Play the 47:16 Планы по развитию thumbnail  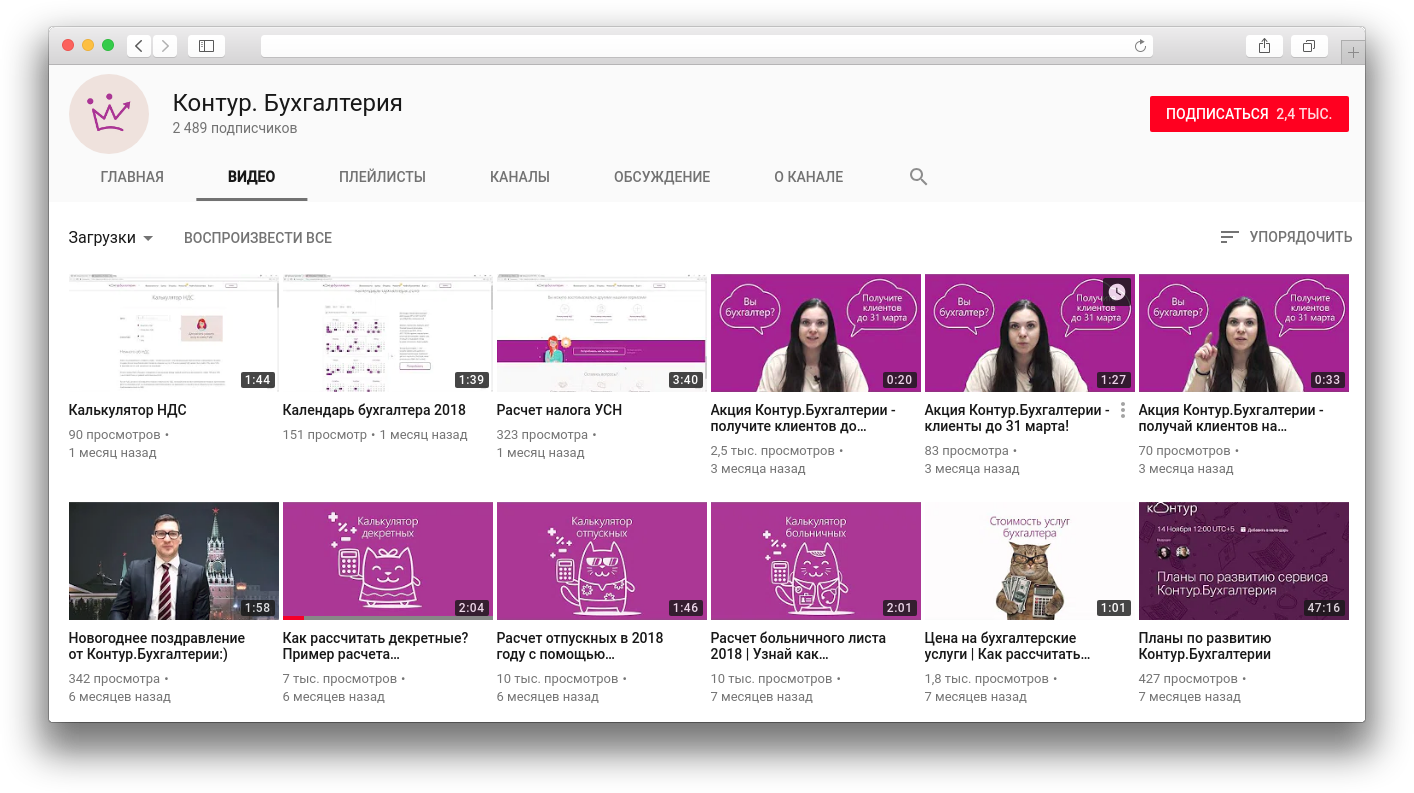[1244, 561]
